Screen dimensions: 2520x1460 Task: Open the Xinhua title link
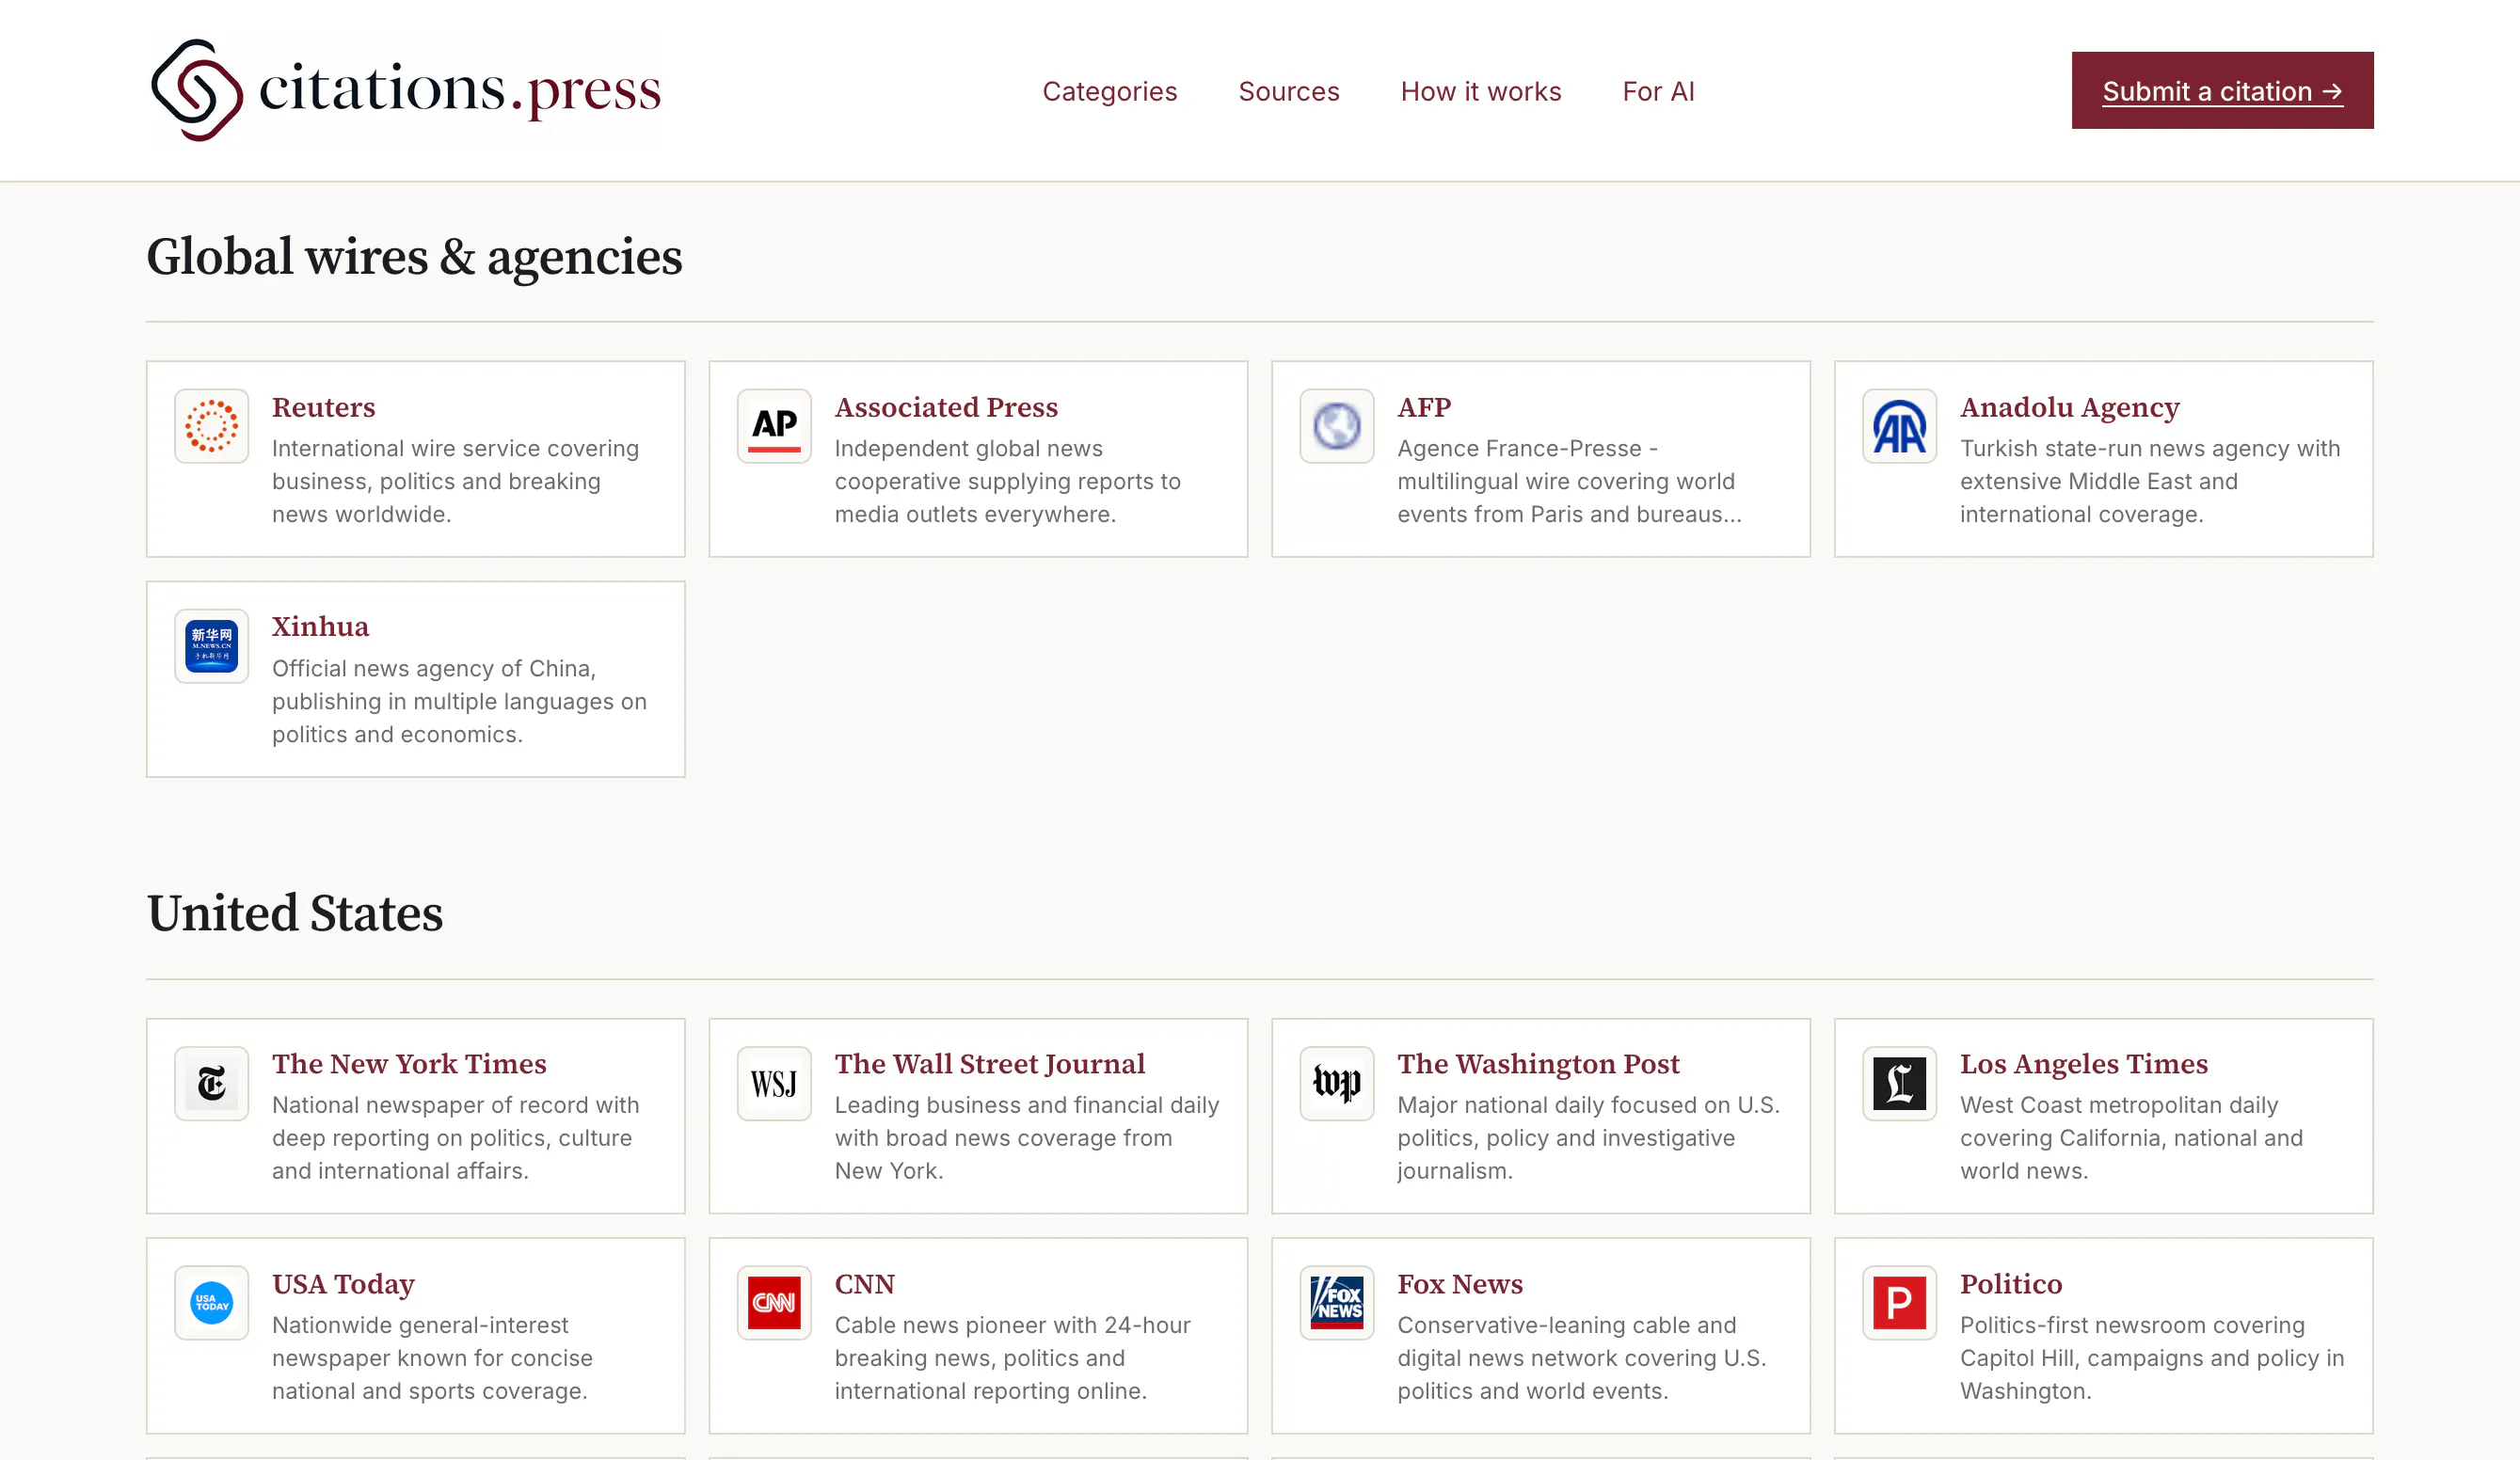click(320, 626)
